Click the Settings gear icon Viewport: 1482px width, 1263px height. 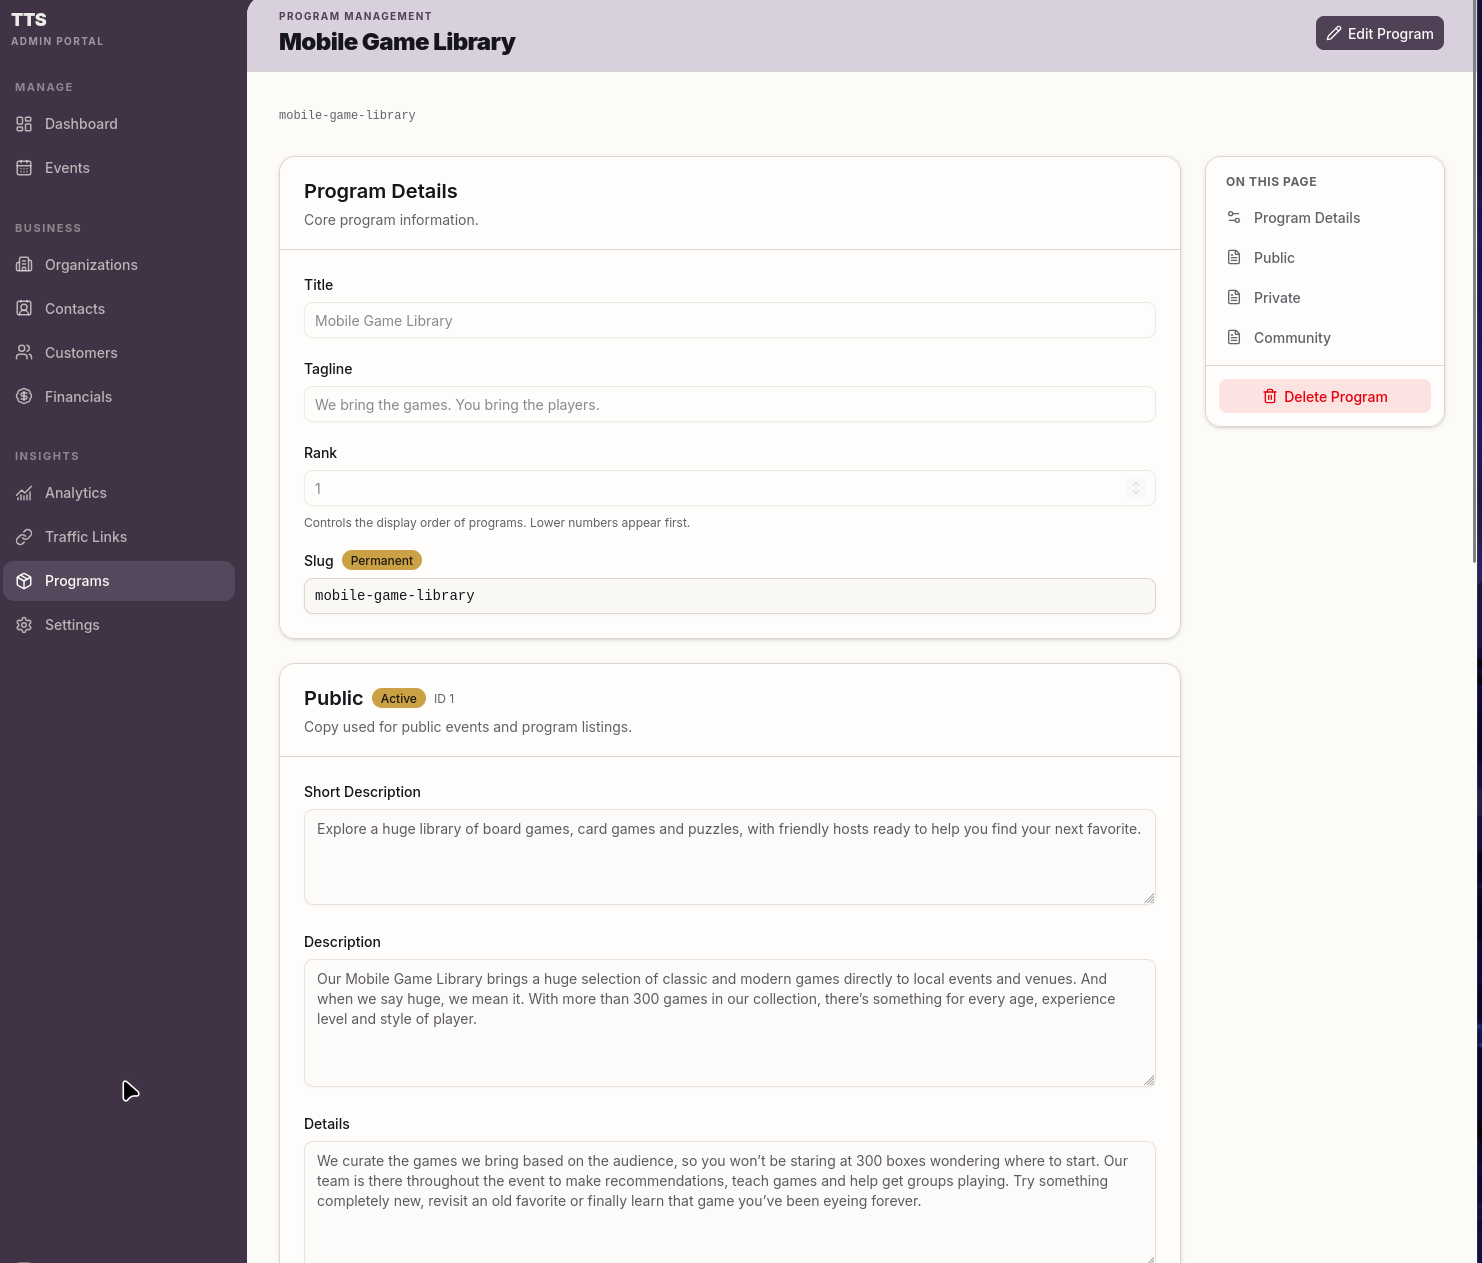(24, 625)
